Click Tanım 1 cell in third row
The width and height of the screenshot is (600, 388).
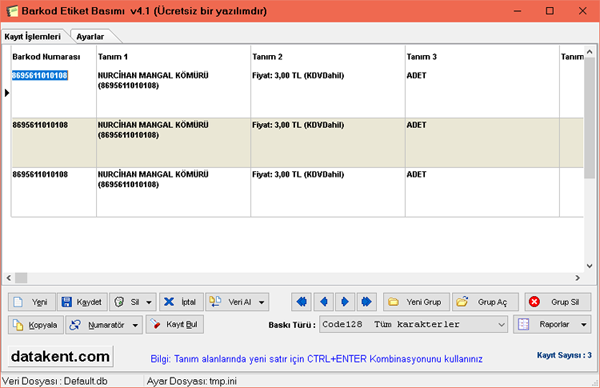point(174,192)
